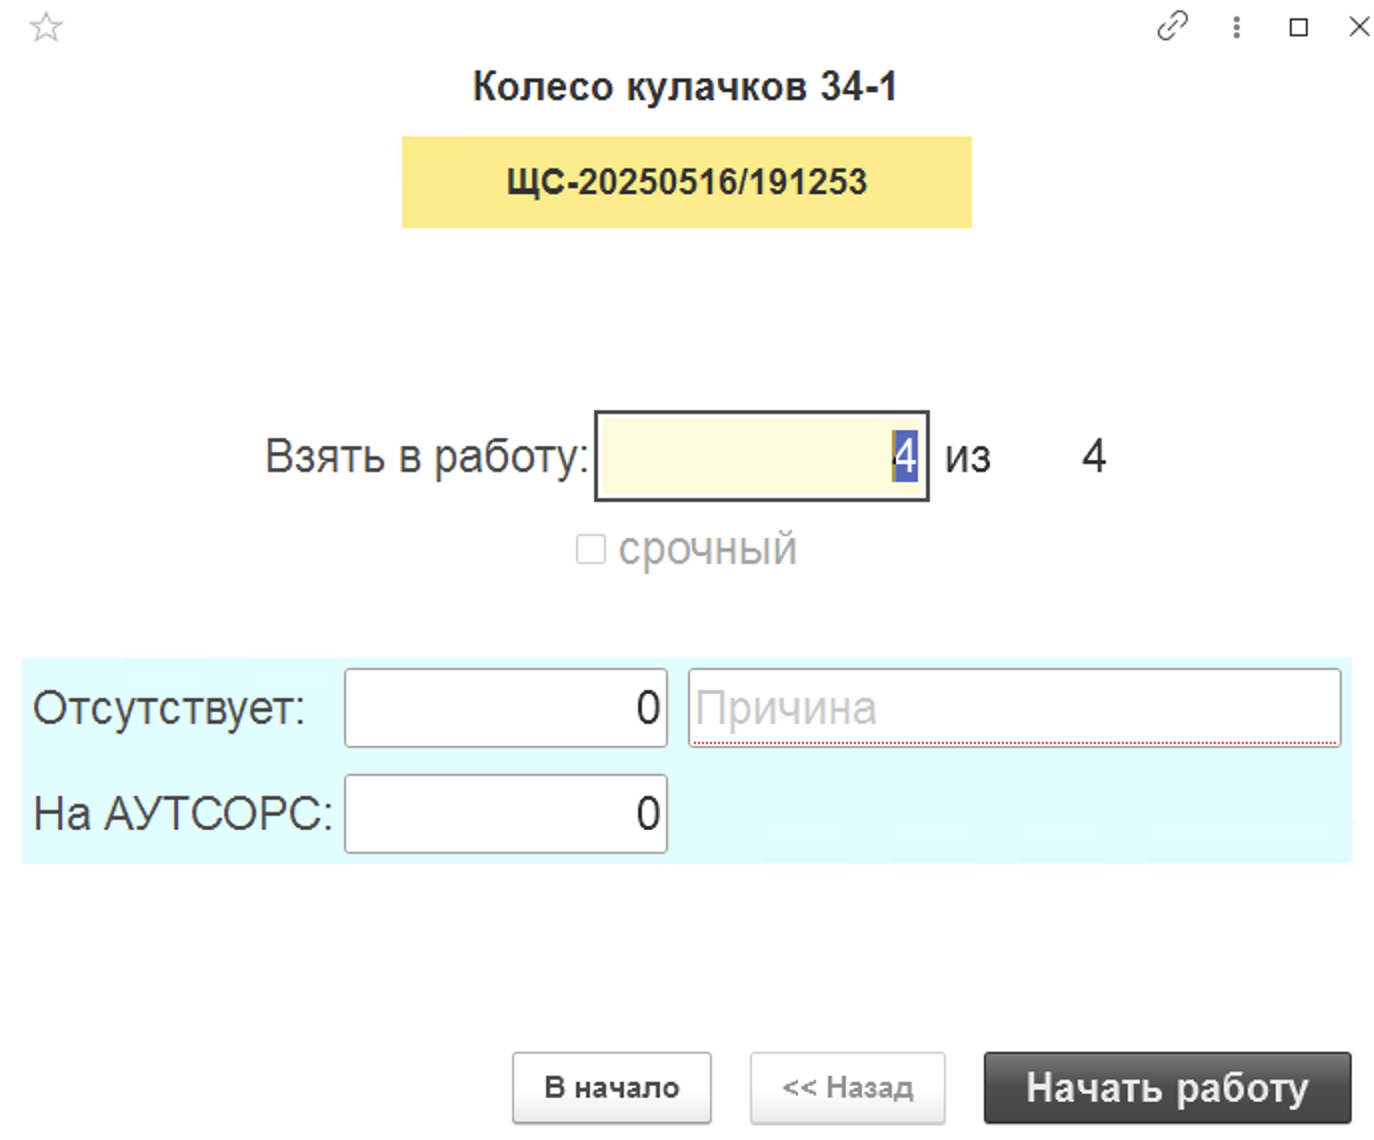Maximize the dialog window
Viewport: 1374px width, 1140px height.
coord(1298,27)
